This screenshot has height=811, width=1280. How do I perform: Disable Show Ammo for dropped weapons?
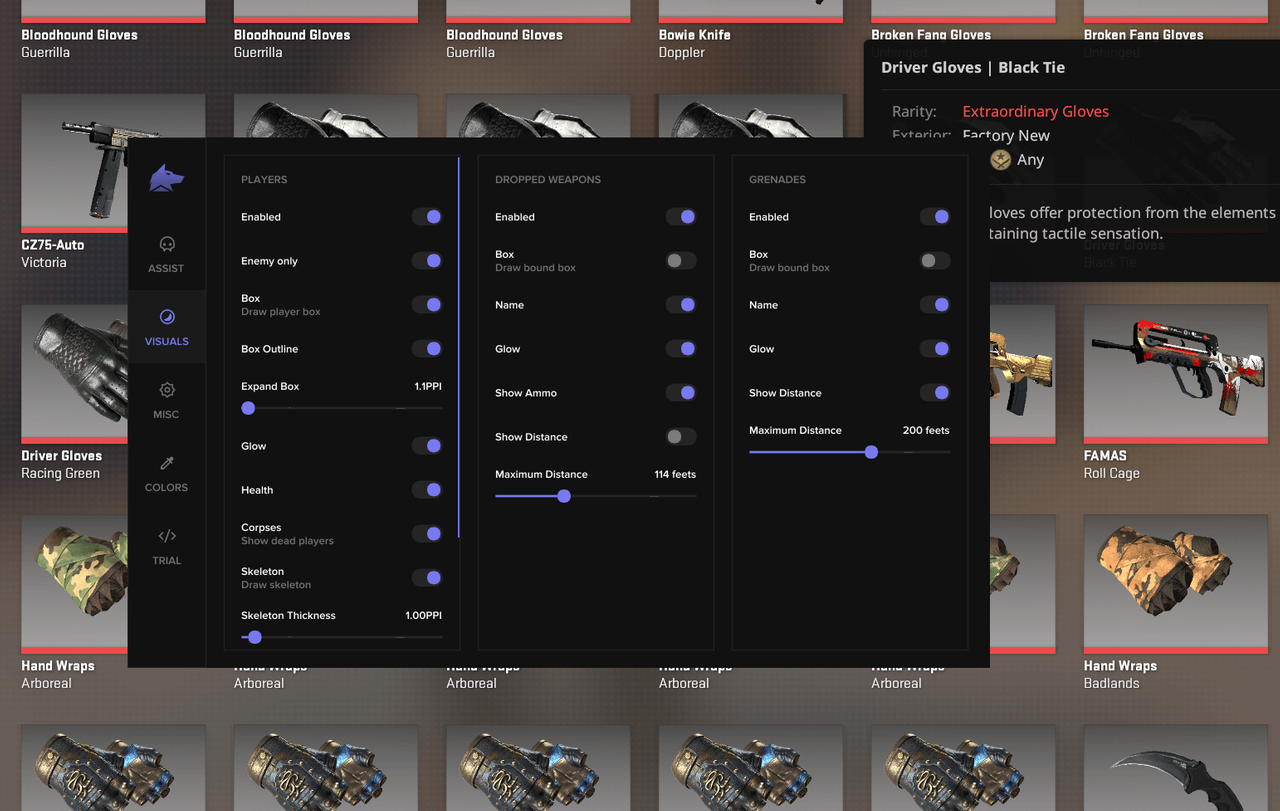(681, 392)
